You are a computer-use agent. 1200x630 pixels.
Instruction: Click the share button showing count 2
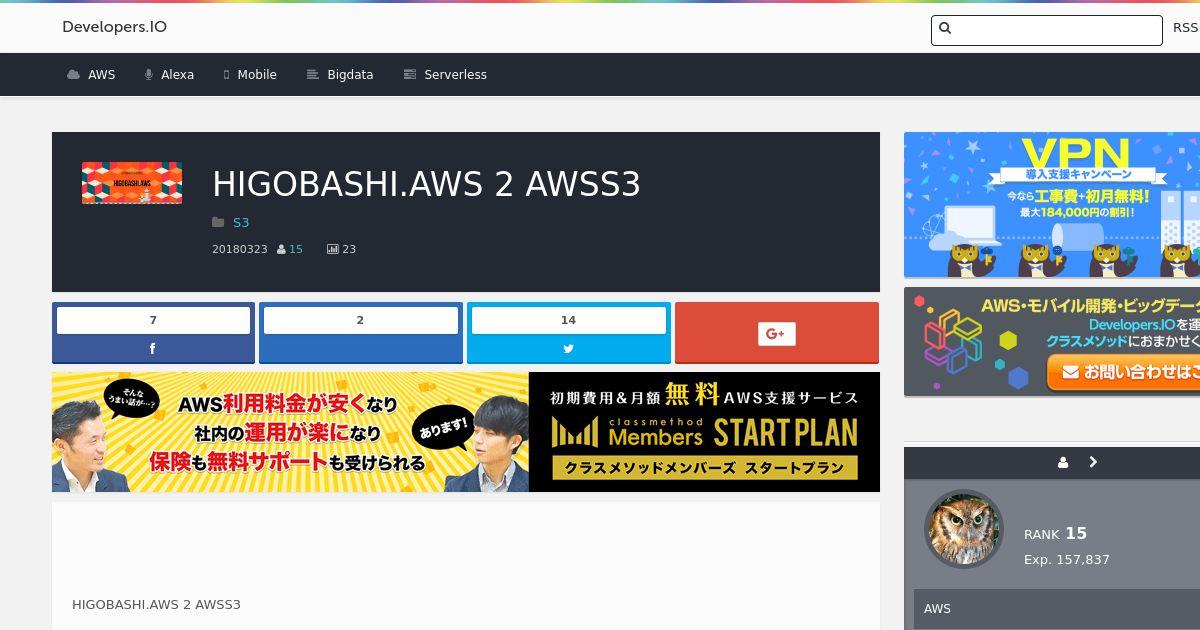pyautogui.click(x=361, y=333)
